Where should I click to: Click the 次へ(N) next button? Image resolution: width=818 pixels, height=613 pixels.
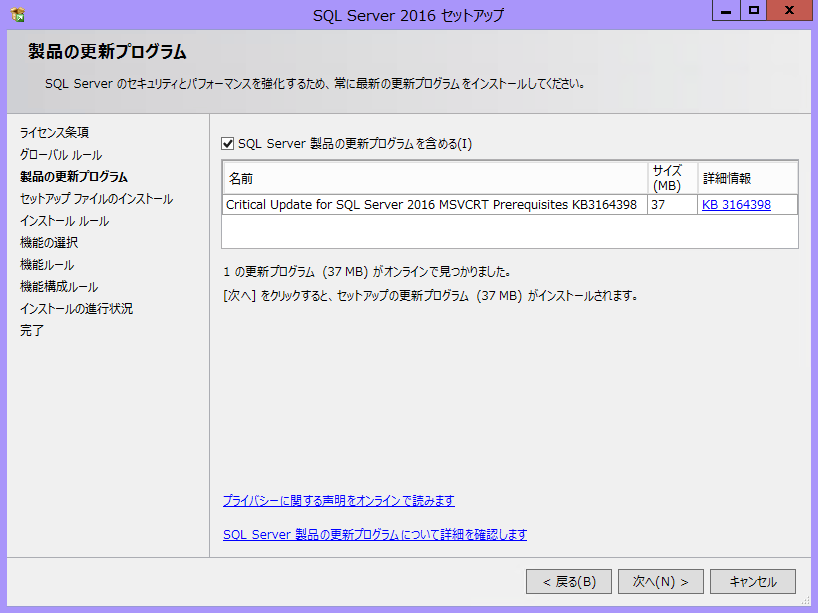point(660,582)
